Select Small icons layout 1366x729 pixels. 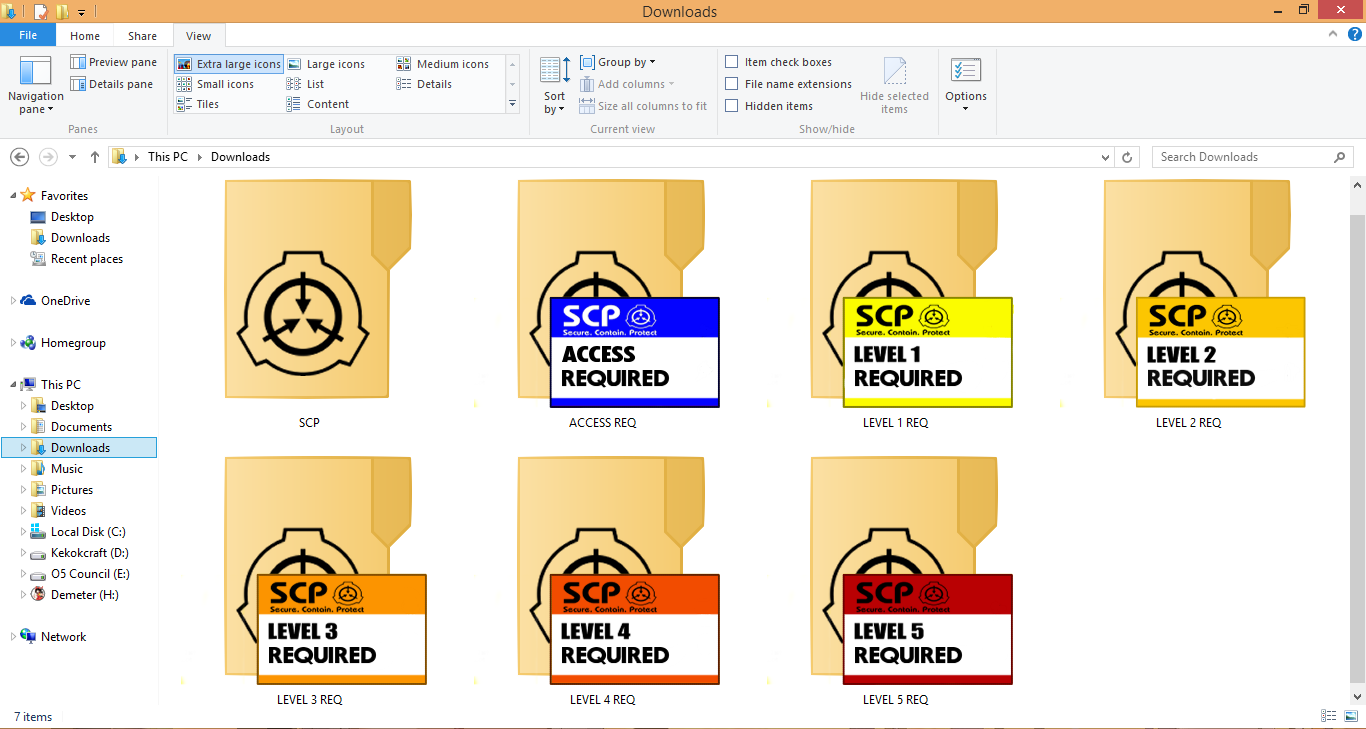[x=216, y=84]
